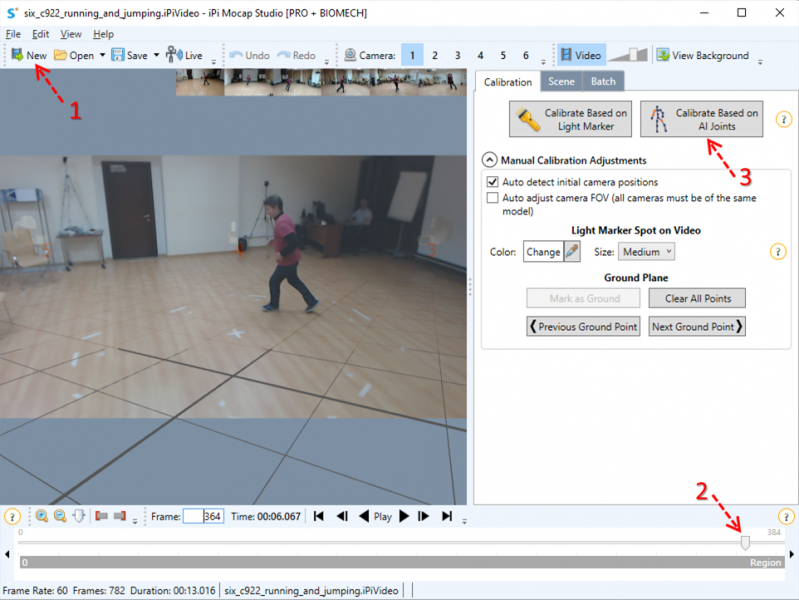The width and height of the screenshot is (799, 600).
Task: Open toolbar overflow after Camera numbers
Action: [543, 62]
